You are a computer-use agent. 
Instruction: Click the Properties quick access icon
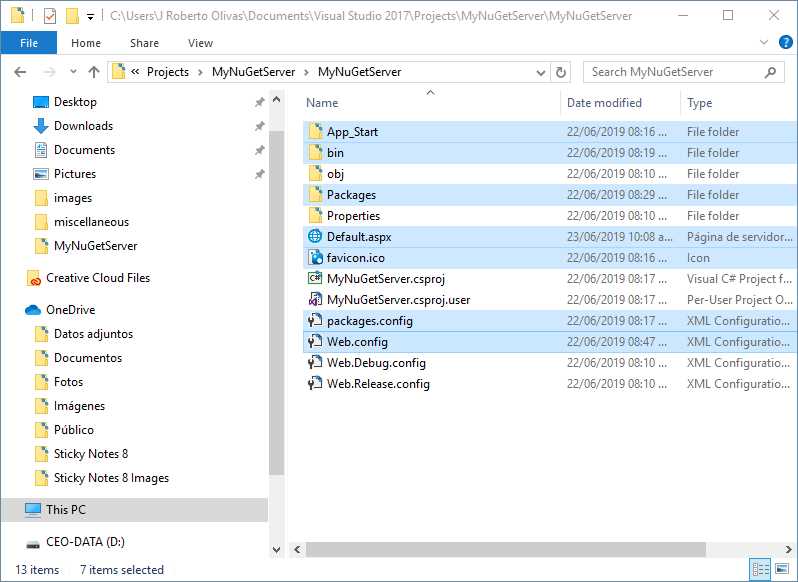pyautogui.click(x=49, y=16)
